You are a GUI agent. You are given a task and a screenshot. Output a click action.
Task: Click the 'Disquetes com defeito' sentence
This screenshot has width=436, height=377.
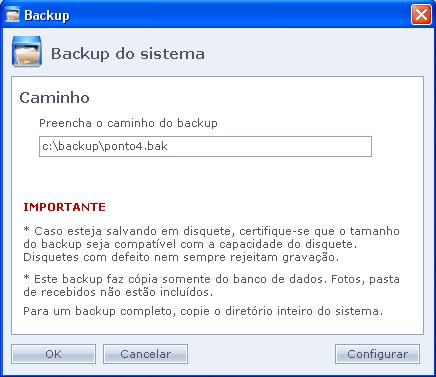click(181, 257)
